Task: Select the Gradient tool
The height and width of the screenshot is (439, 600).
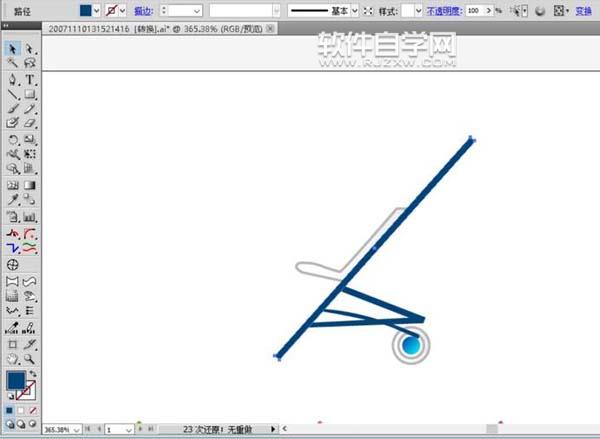Action: pos(29,185)
